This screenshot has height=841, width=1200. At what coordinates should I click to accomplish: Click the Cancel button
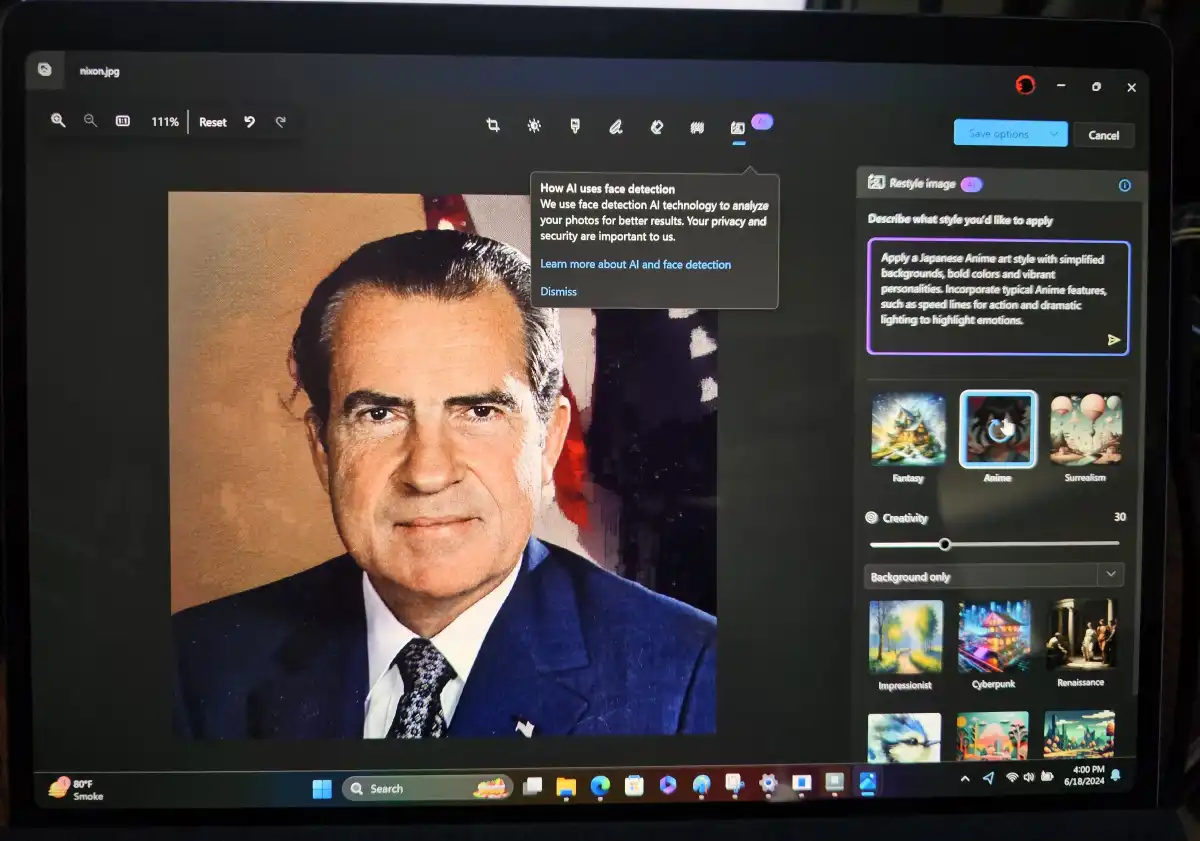[1103, 135]
